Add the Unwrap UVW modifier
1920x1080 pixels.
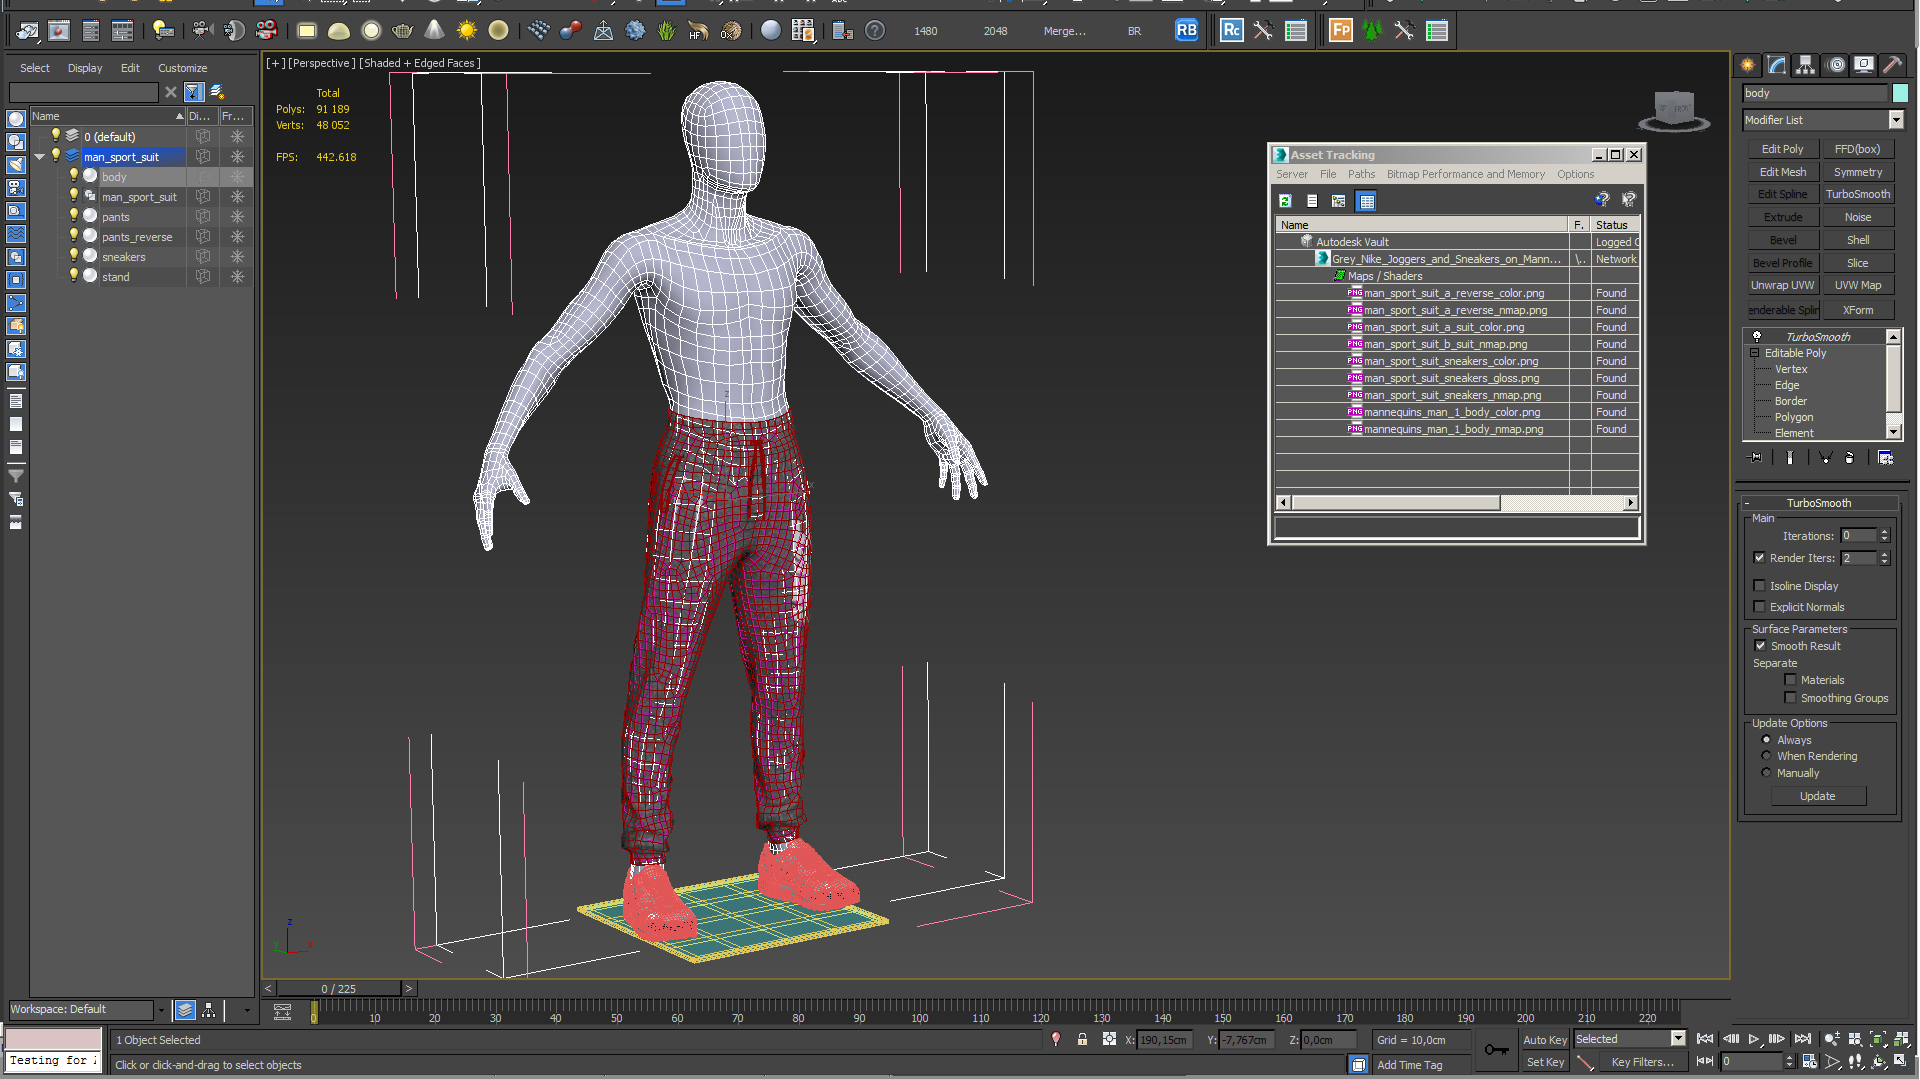click(1782, 285)
